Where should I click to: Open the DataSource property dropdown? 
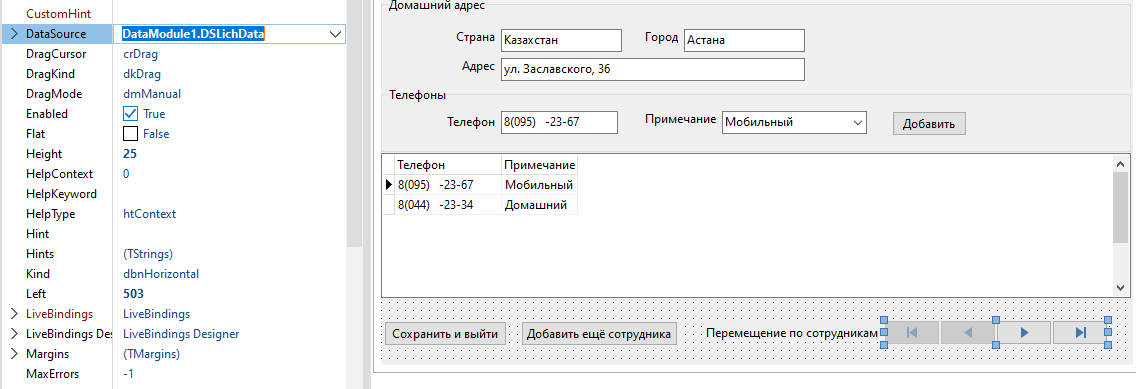click(x=335, y=34)
